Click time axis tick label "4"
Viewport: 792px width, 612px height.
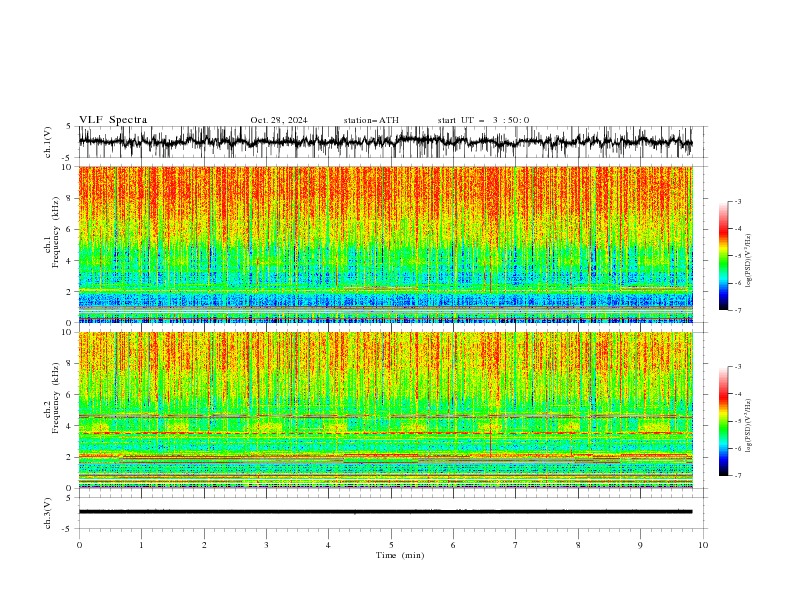[x=328, y=545]
